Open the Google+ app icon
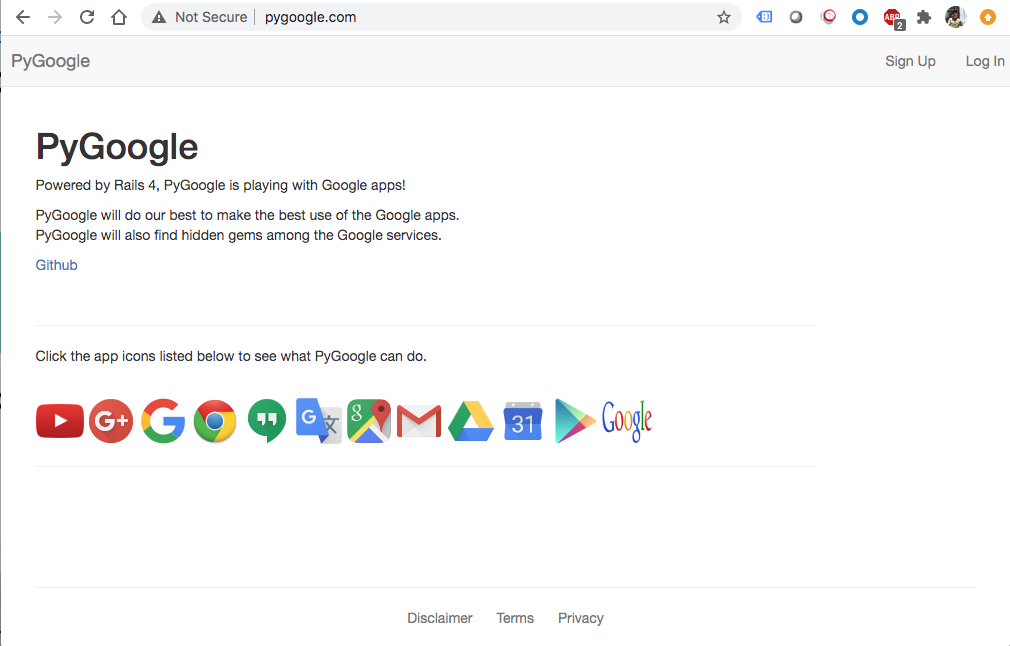The height and width of the screenshot is (646, 1010). (x=111, y=421)
